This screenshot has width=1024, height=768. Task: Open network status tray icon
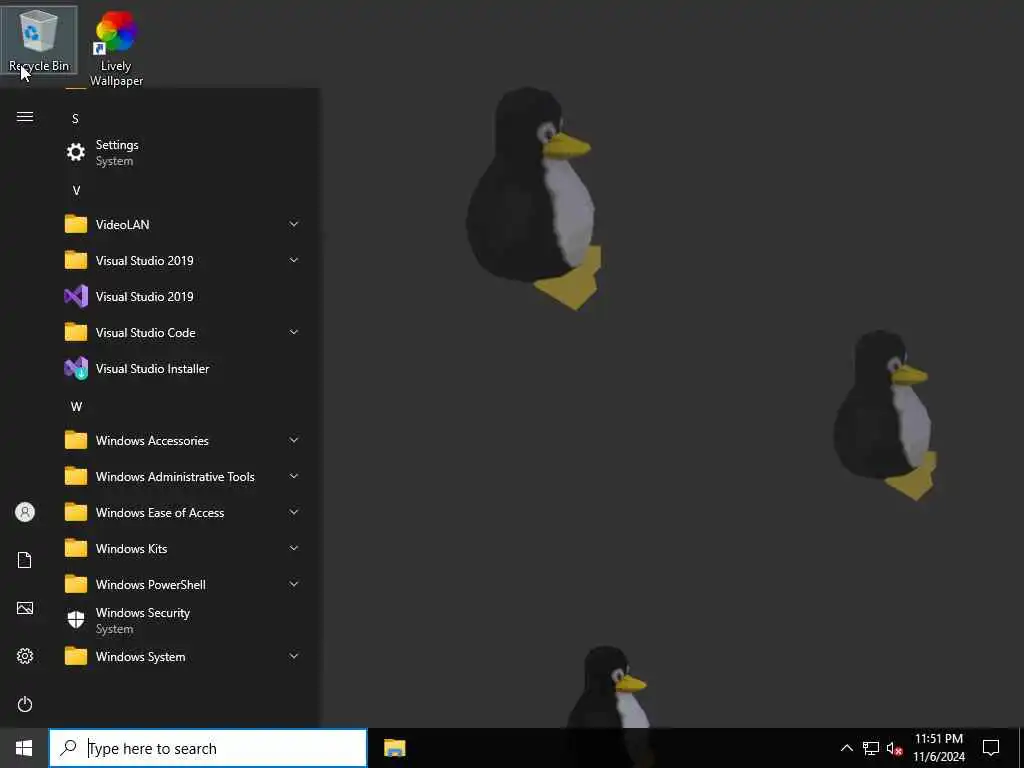coord(871,748)
